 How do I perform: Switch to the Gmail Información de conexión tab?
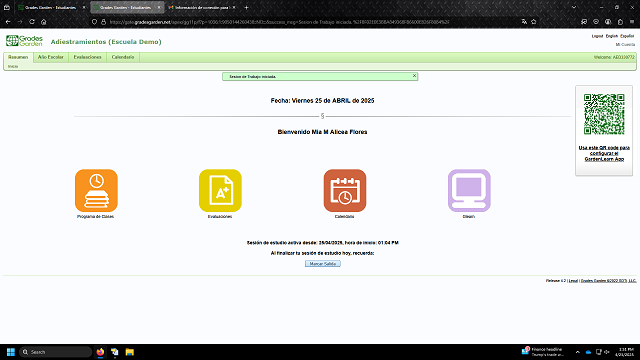click(201, 7)
